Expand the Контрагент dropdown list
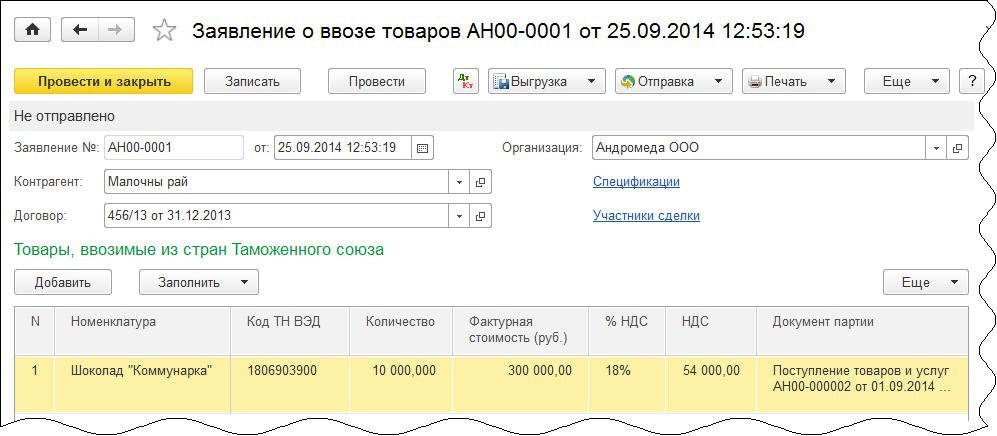This screenshot has height=436, width=997. 459,183
